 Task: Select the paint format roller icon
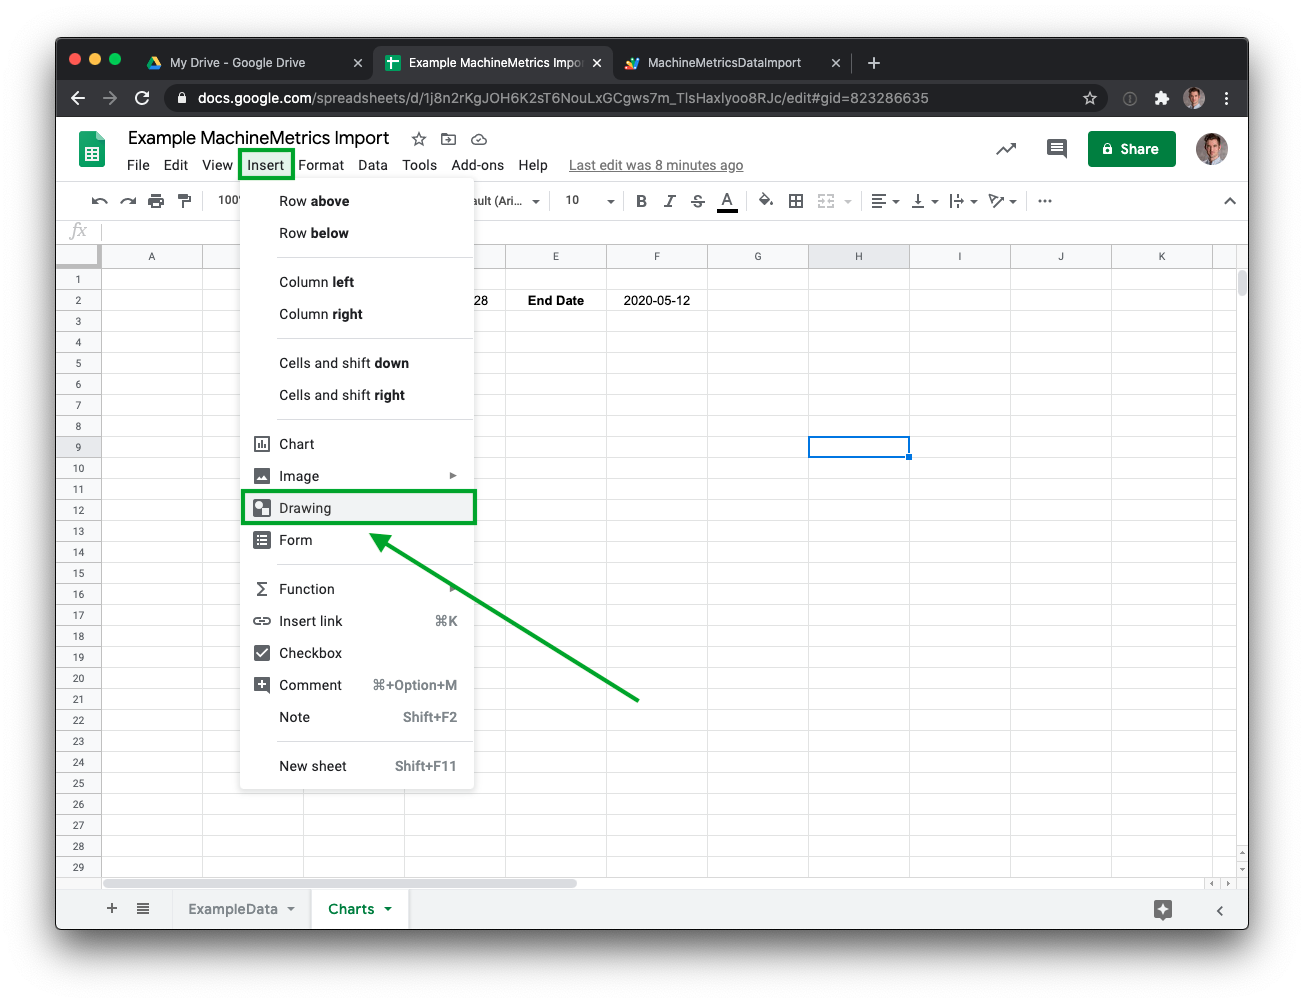point(184,201)
